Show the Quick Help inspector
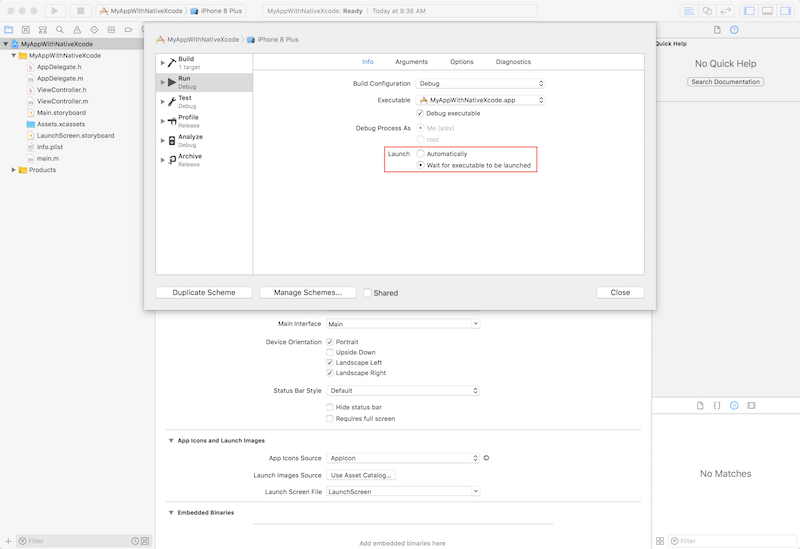Viewport: 800px width, 549px height. point(734,30)
